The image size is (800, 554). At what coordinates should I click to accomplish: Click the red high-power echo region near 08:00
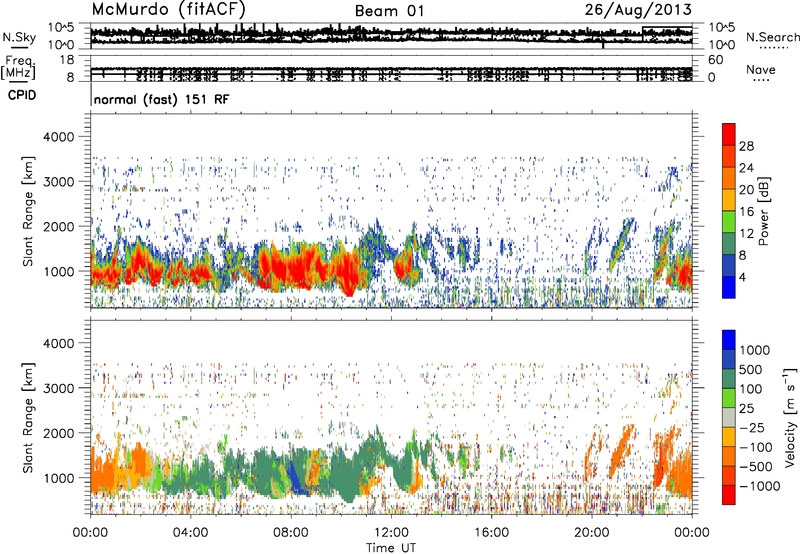click(x=293, y=268)
